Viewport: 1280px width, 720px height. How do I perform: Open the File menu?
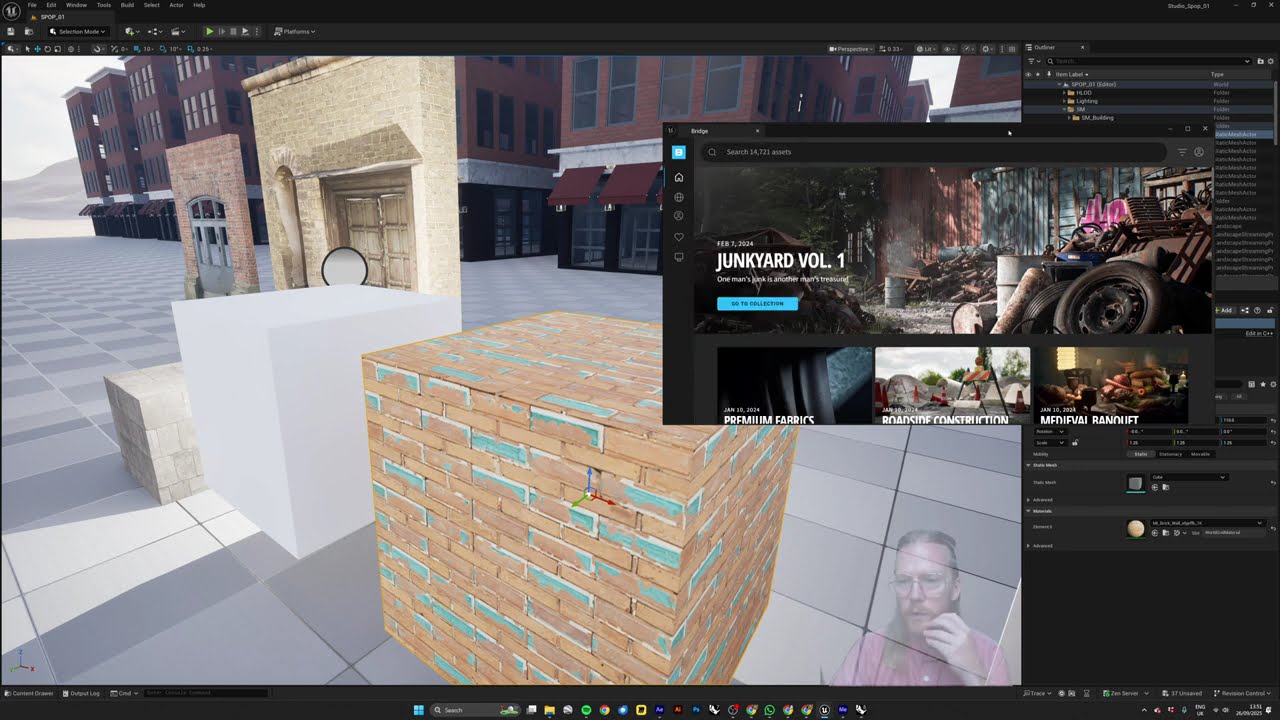pyautogui.click(x=32, y=5)
